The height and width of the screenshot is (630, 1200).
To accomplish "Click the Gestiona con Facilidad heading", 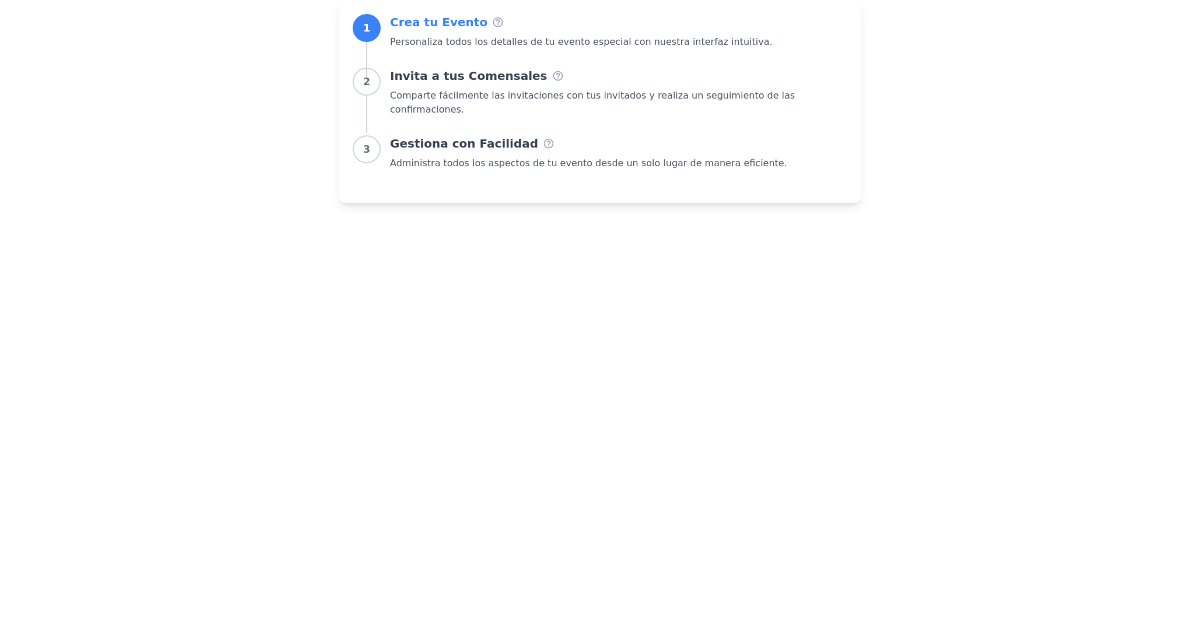I will [464, 143].
